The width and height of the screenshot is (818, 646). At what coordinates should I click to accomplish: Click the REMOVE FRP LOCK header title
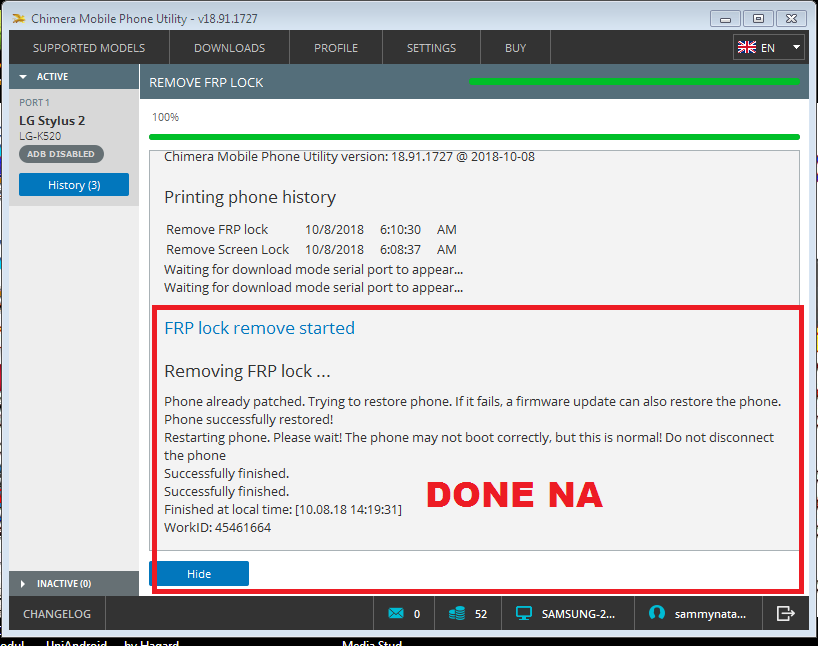(x=206, y=82)
